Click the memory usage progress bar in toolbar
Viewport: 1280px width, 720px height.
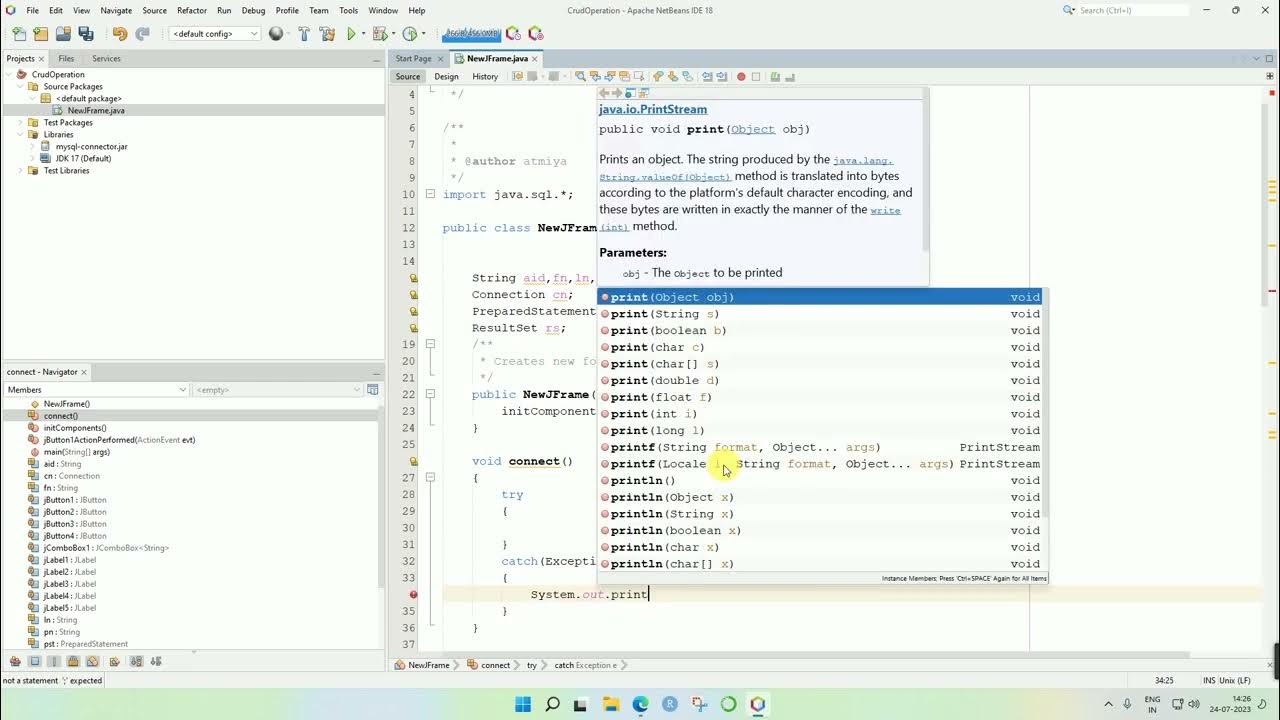tap(472, 33)
